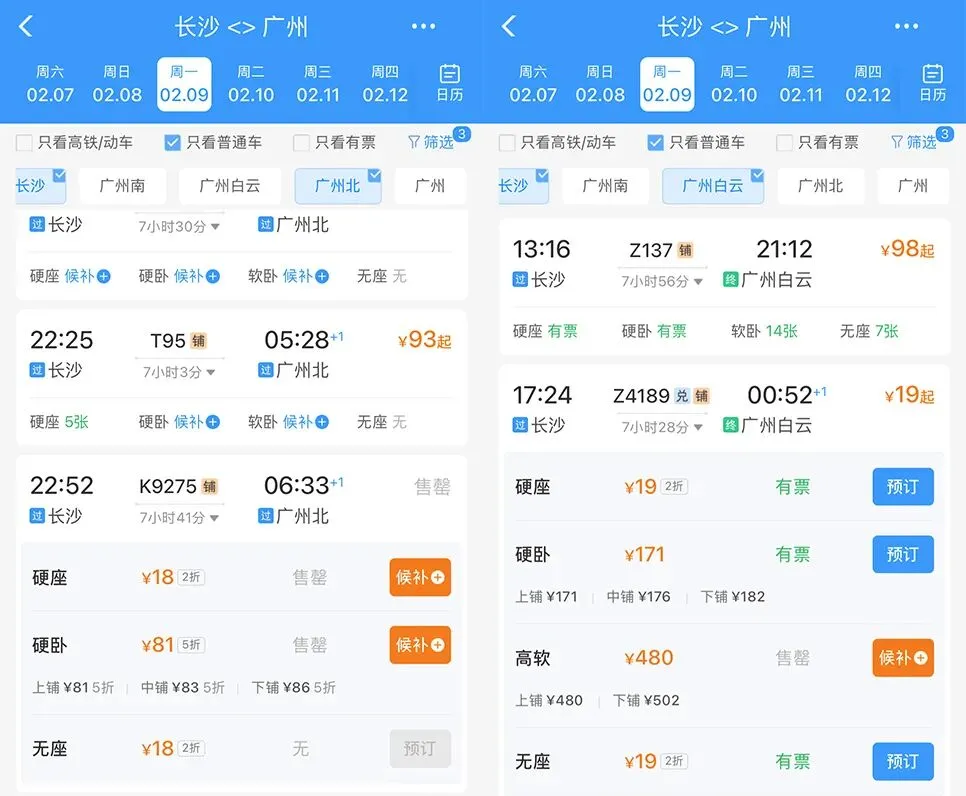Image resolution: width=966 pixels, height=796 pixels.
Task: Select 广州 station chip in right panel
Action: point(913,185)
